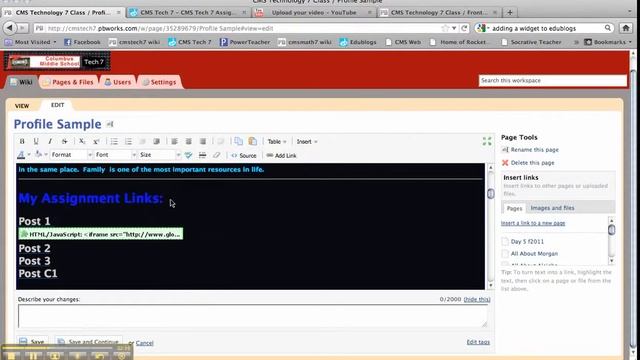
Task: Click the editor vertical scrollbar thumb
Action: [491, 193]
